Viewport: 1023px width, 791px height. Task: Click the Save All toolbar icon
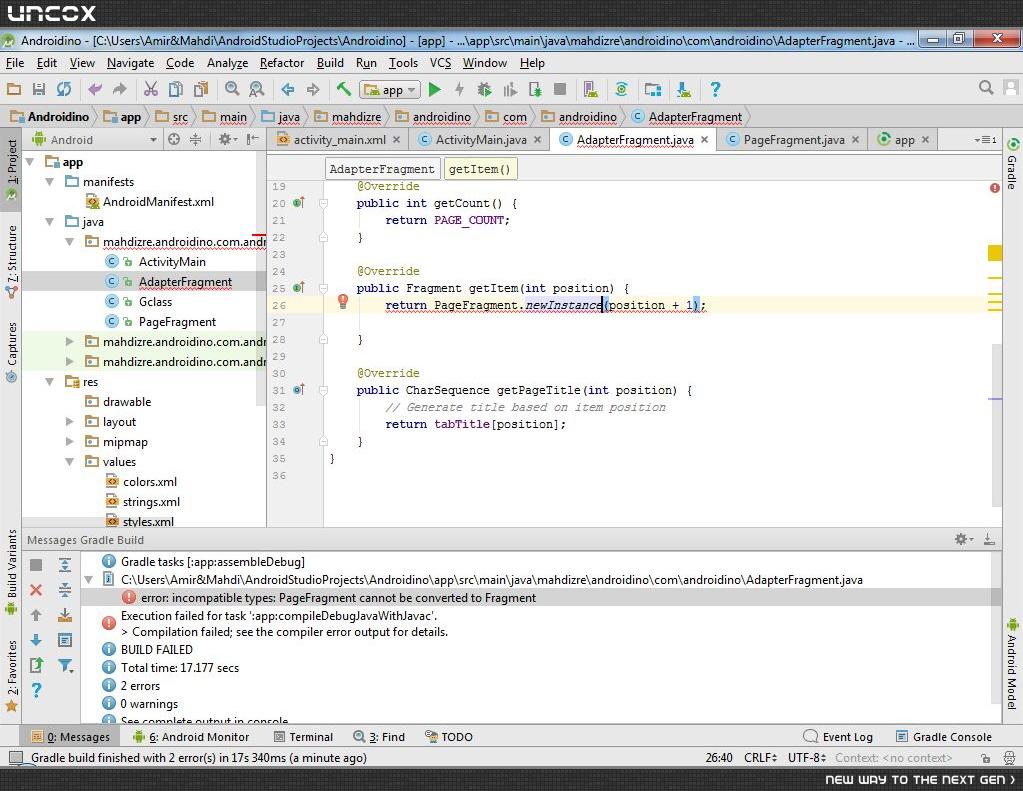point(39,89)
